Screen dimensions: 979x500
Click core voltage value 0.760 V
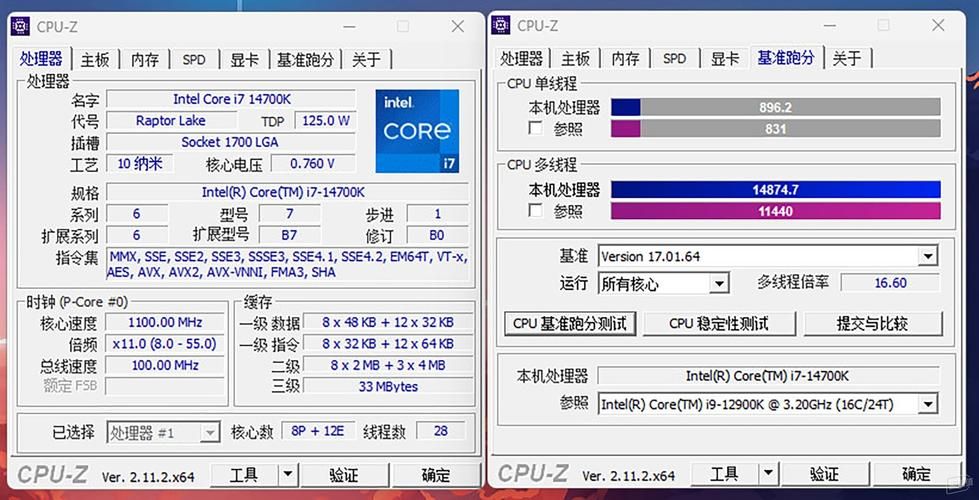[x=313, y=164]
